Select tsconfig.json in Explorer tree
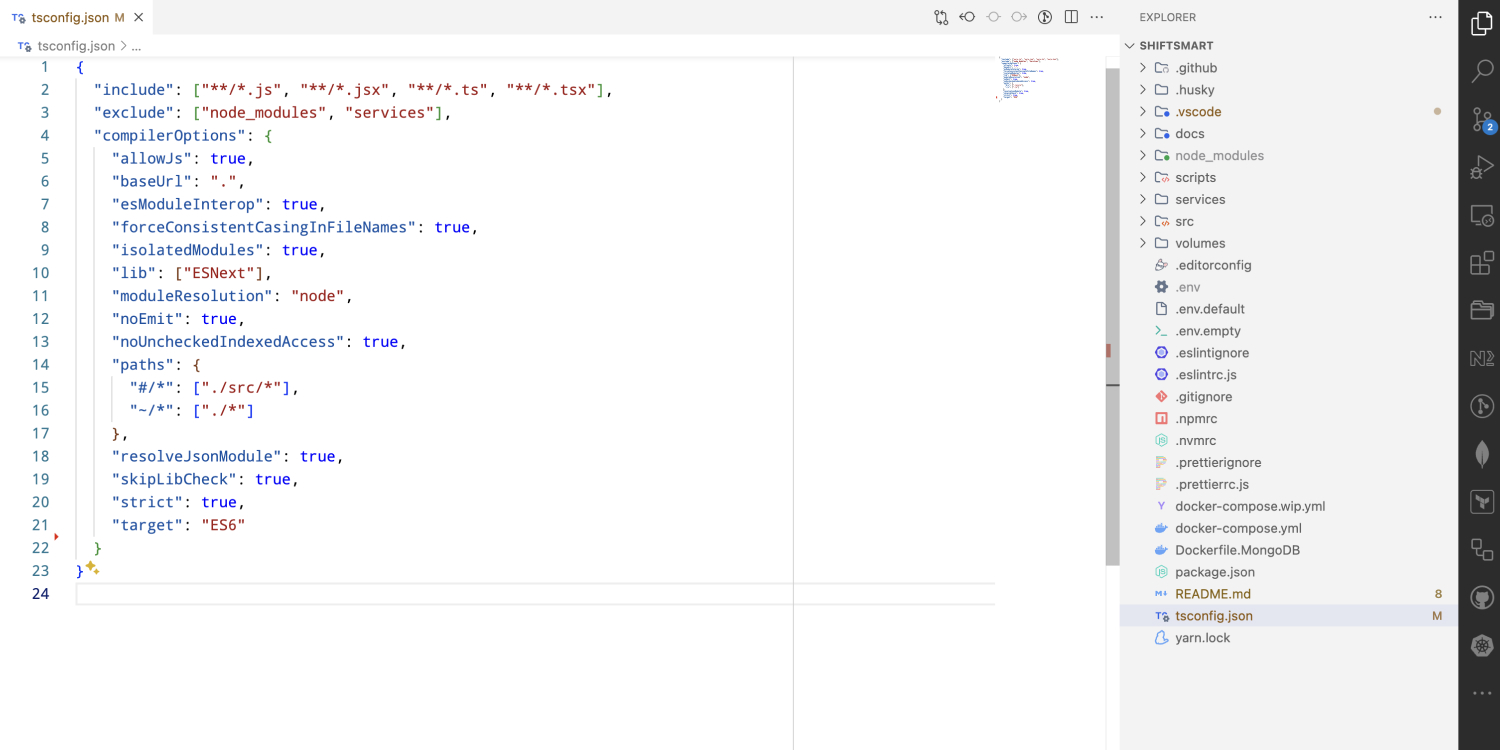Viewport: 1500px width, 750px height. pos(1289,617)
